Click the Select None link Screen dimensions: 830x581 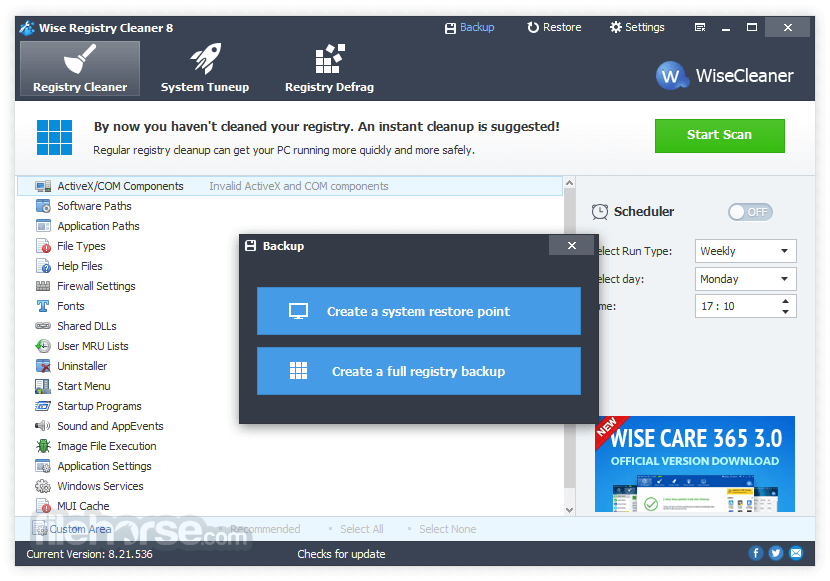447,529
